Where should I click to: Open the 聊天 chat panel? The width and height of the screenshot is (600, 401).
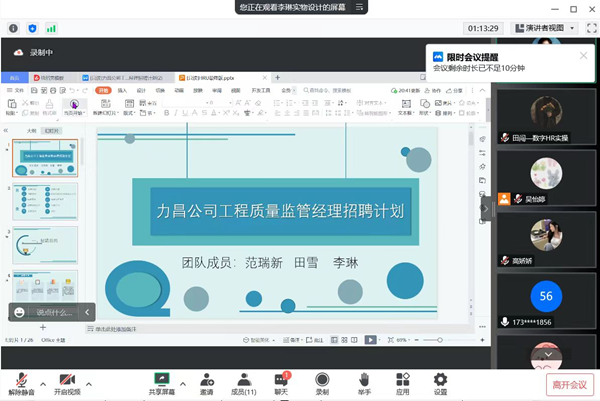tap(282, 381)
